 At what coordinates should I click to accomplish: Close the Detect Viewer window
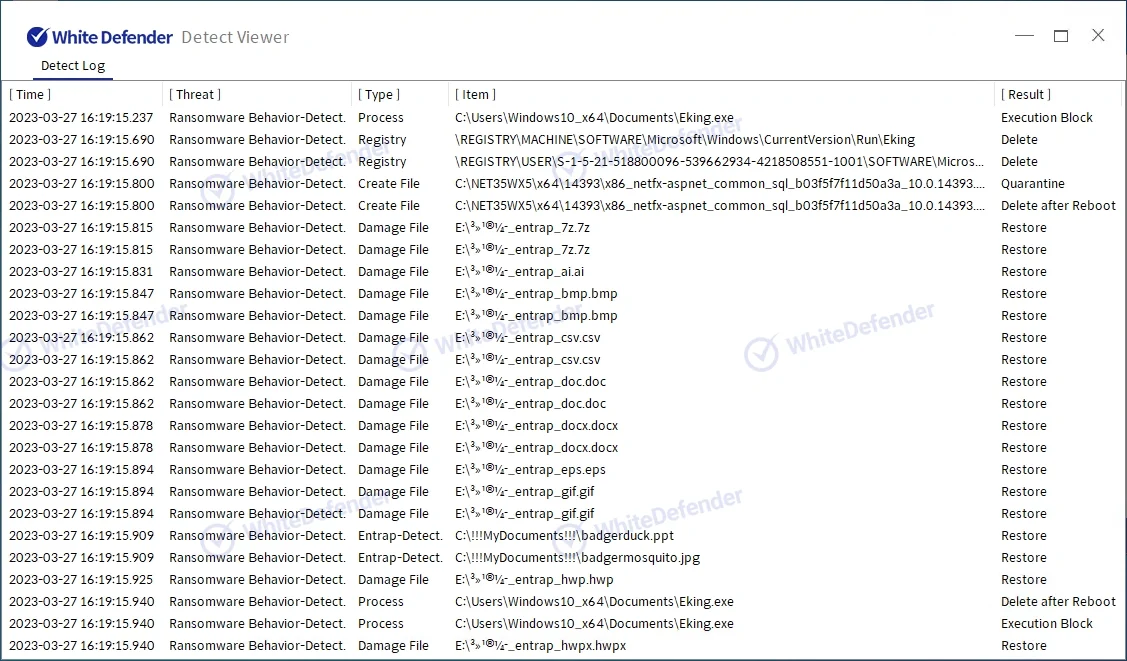1098,36
